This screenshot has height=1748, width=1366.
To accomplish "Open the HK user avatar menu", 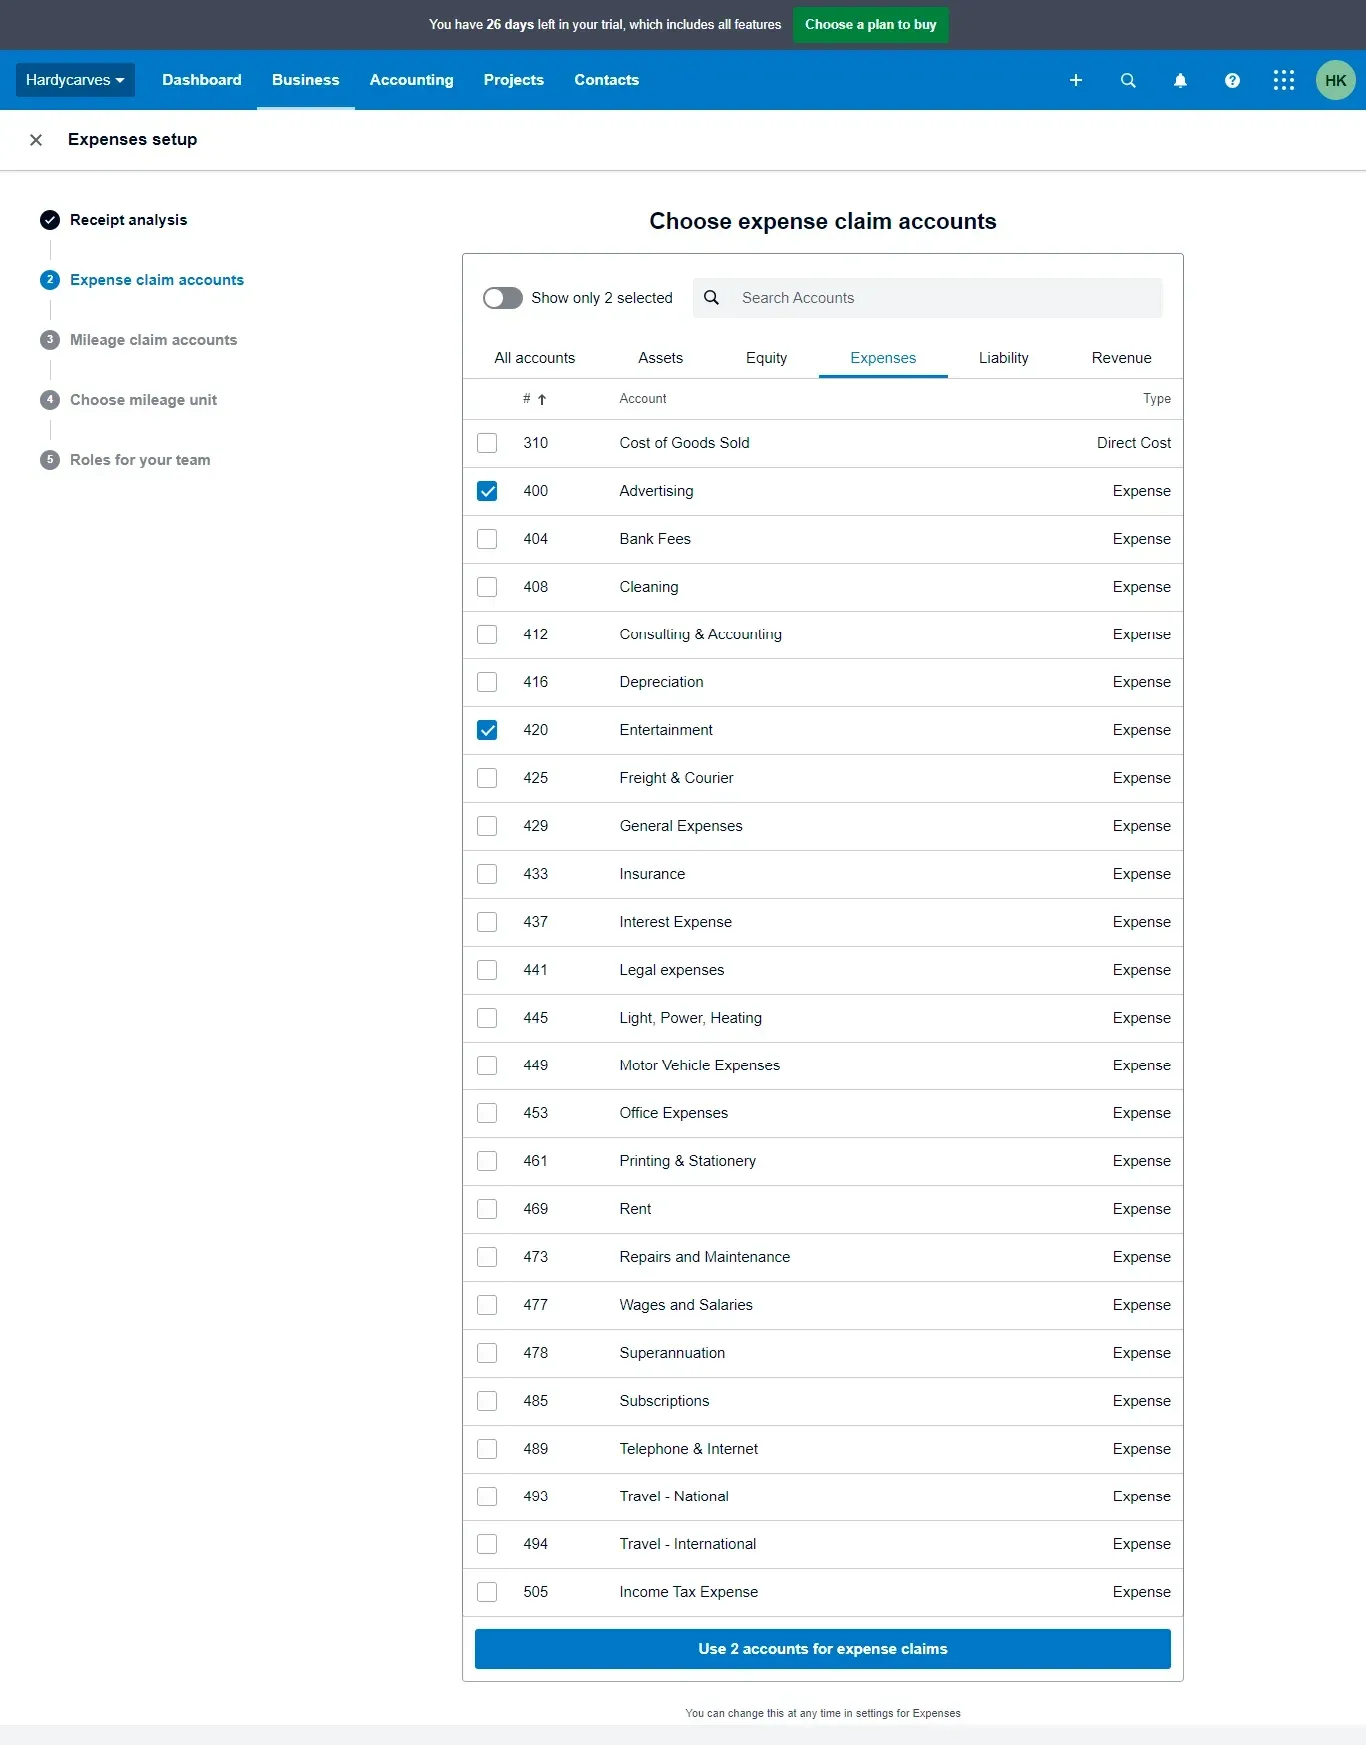I will coord(1336,80).
